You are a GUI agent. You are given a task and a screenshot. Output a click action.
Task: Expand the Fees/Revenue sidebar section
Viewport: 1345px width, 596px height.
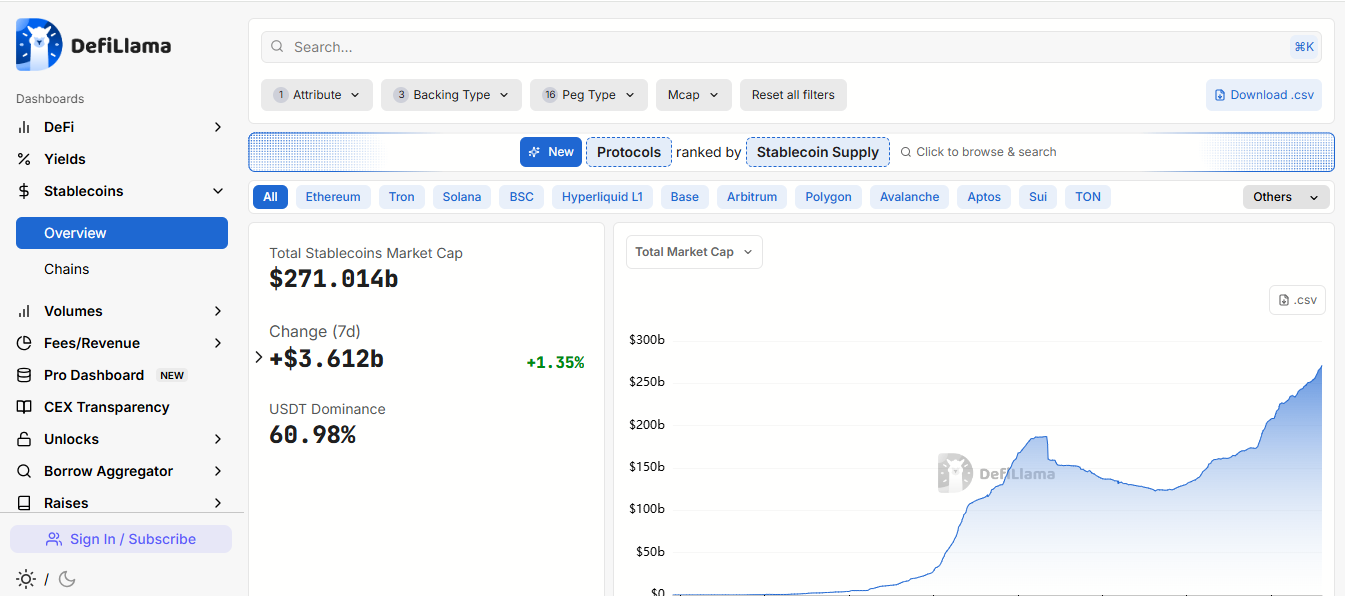[218, 343]
